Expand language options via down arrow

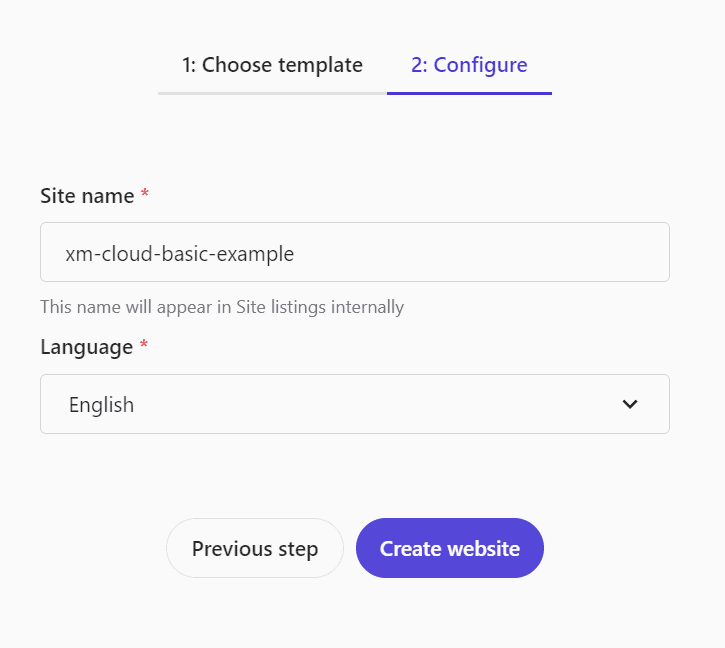pyautogui.click(x=630, y=404)
